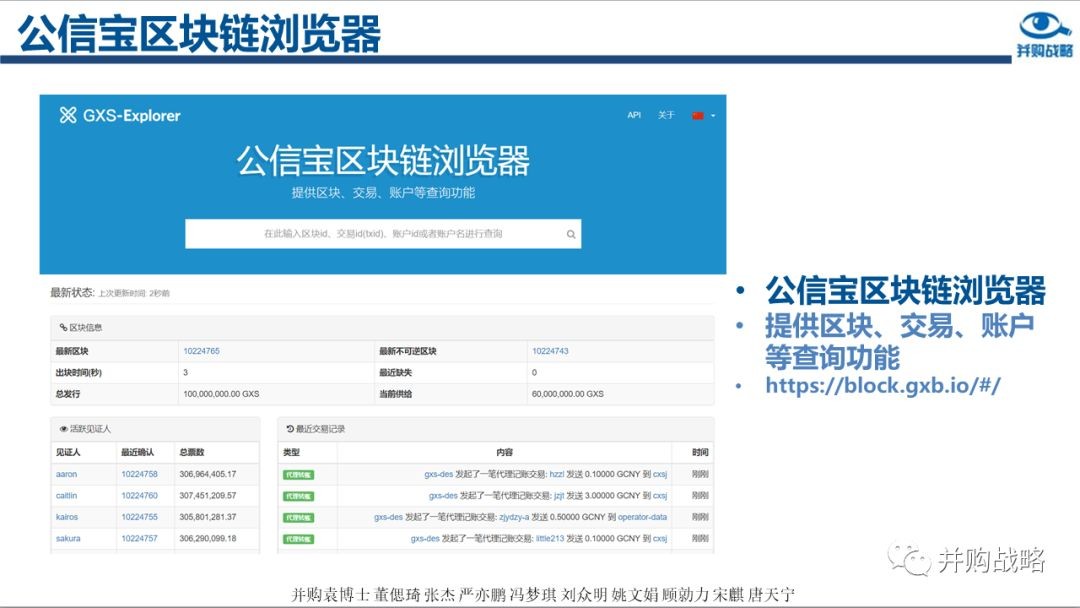Click the 活跃见证人 eye icon header
Viewport: 1080px width, 608px height.
tap(85, 429)
